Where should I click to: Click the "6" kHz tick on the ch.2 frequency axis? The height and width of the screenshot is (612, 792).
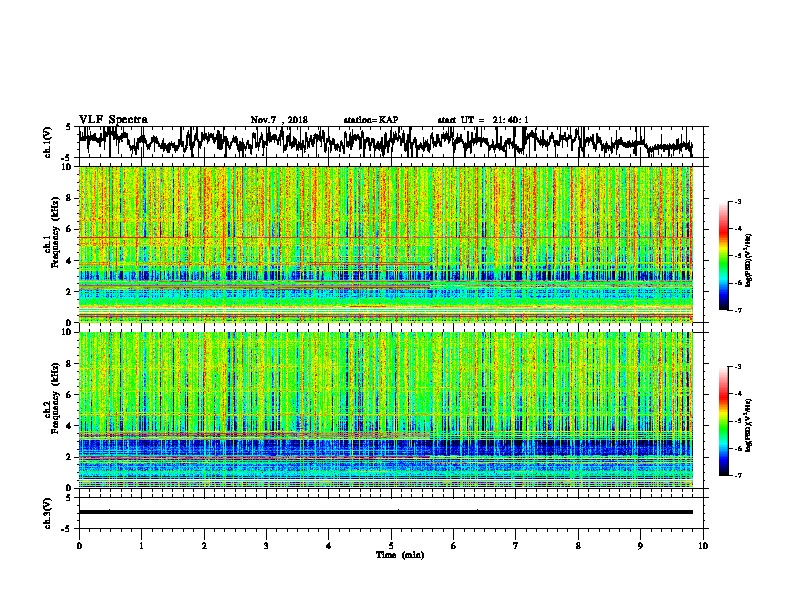(71, 395)
